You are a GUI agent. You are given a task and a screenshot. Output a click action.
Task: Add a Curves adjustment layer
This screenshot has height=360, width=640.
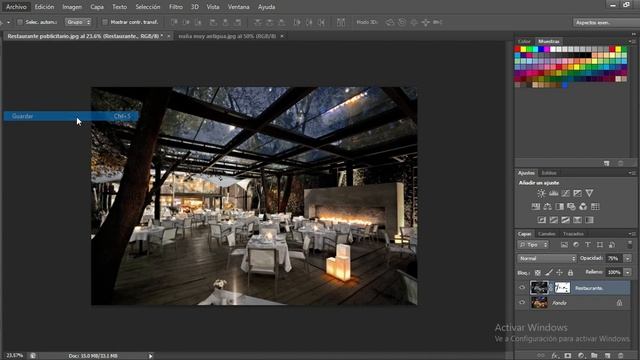565,193
